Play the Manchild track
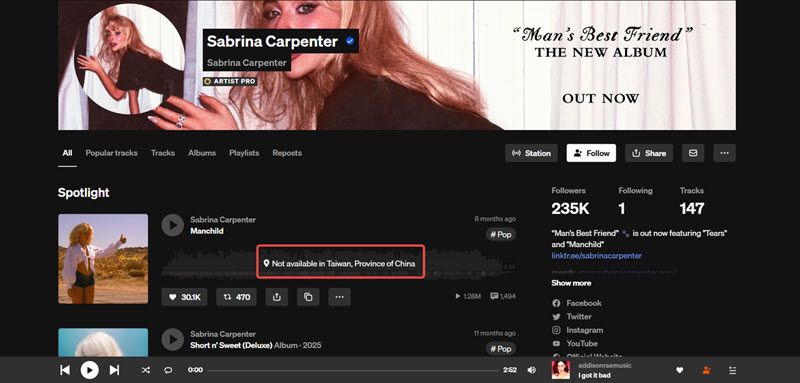This screenshot has width=800, height=383. 172,225
